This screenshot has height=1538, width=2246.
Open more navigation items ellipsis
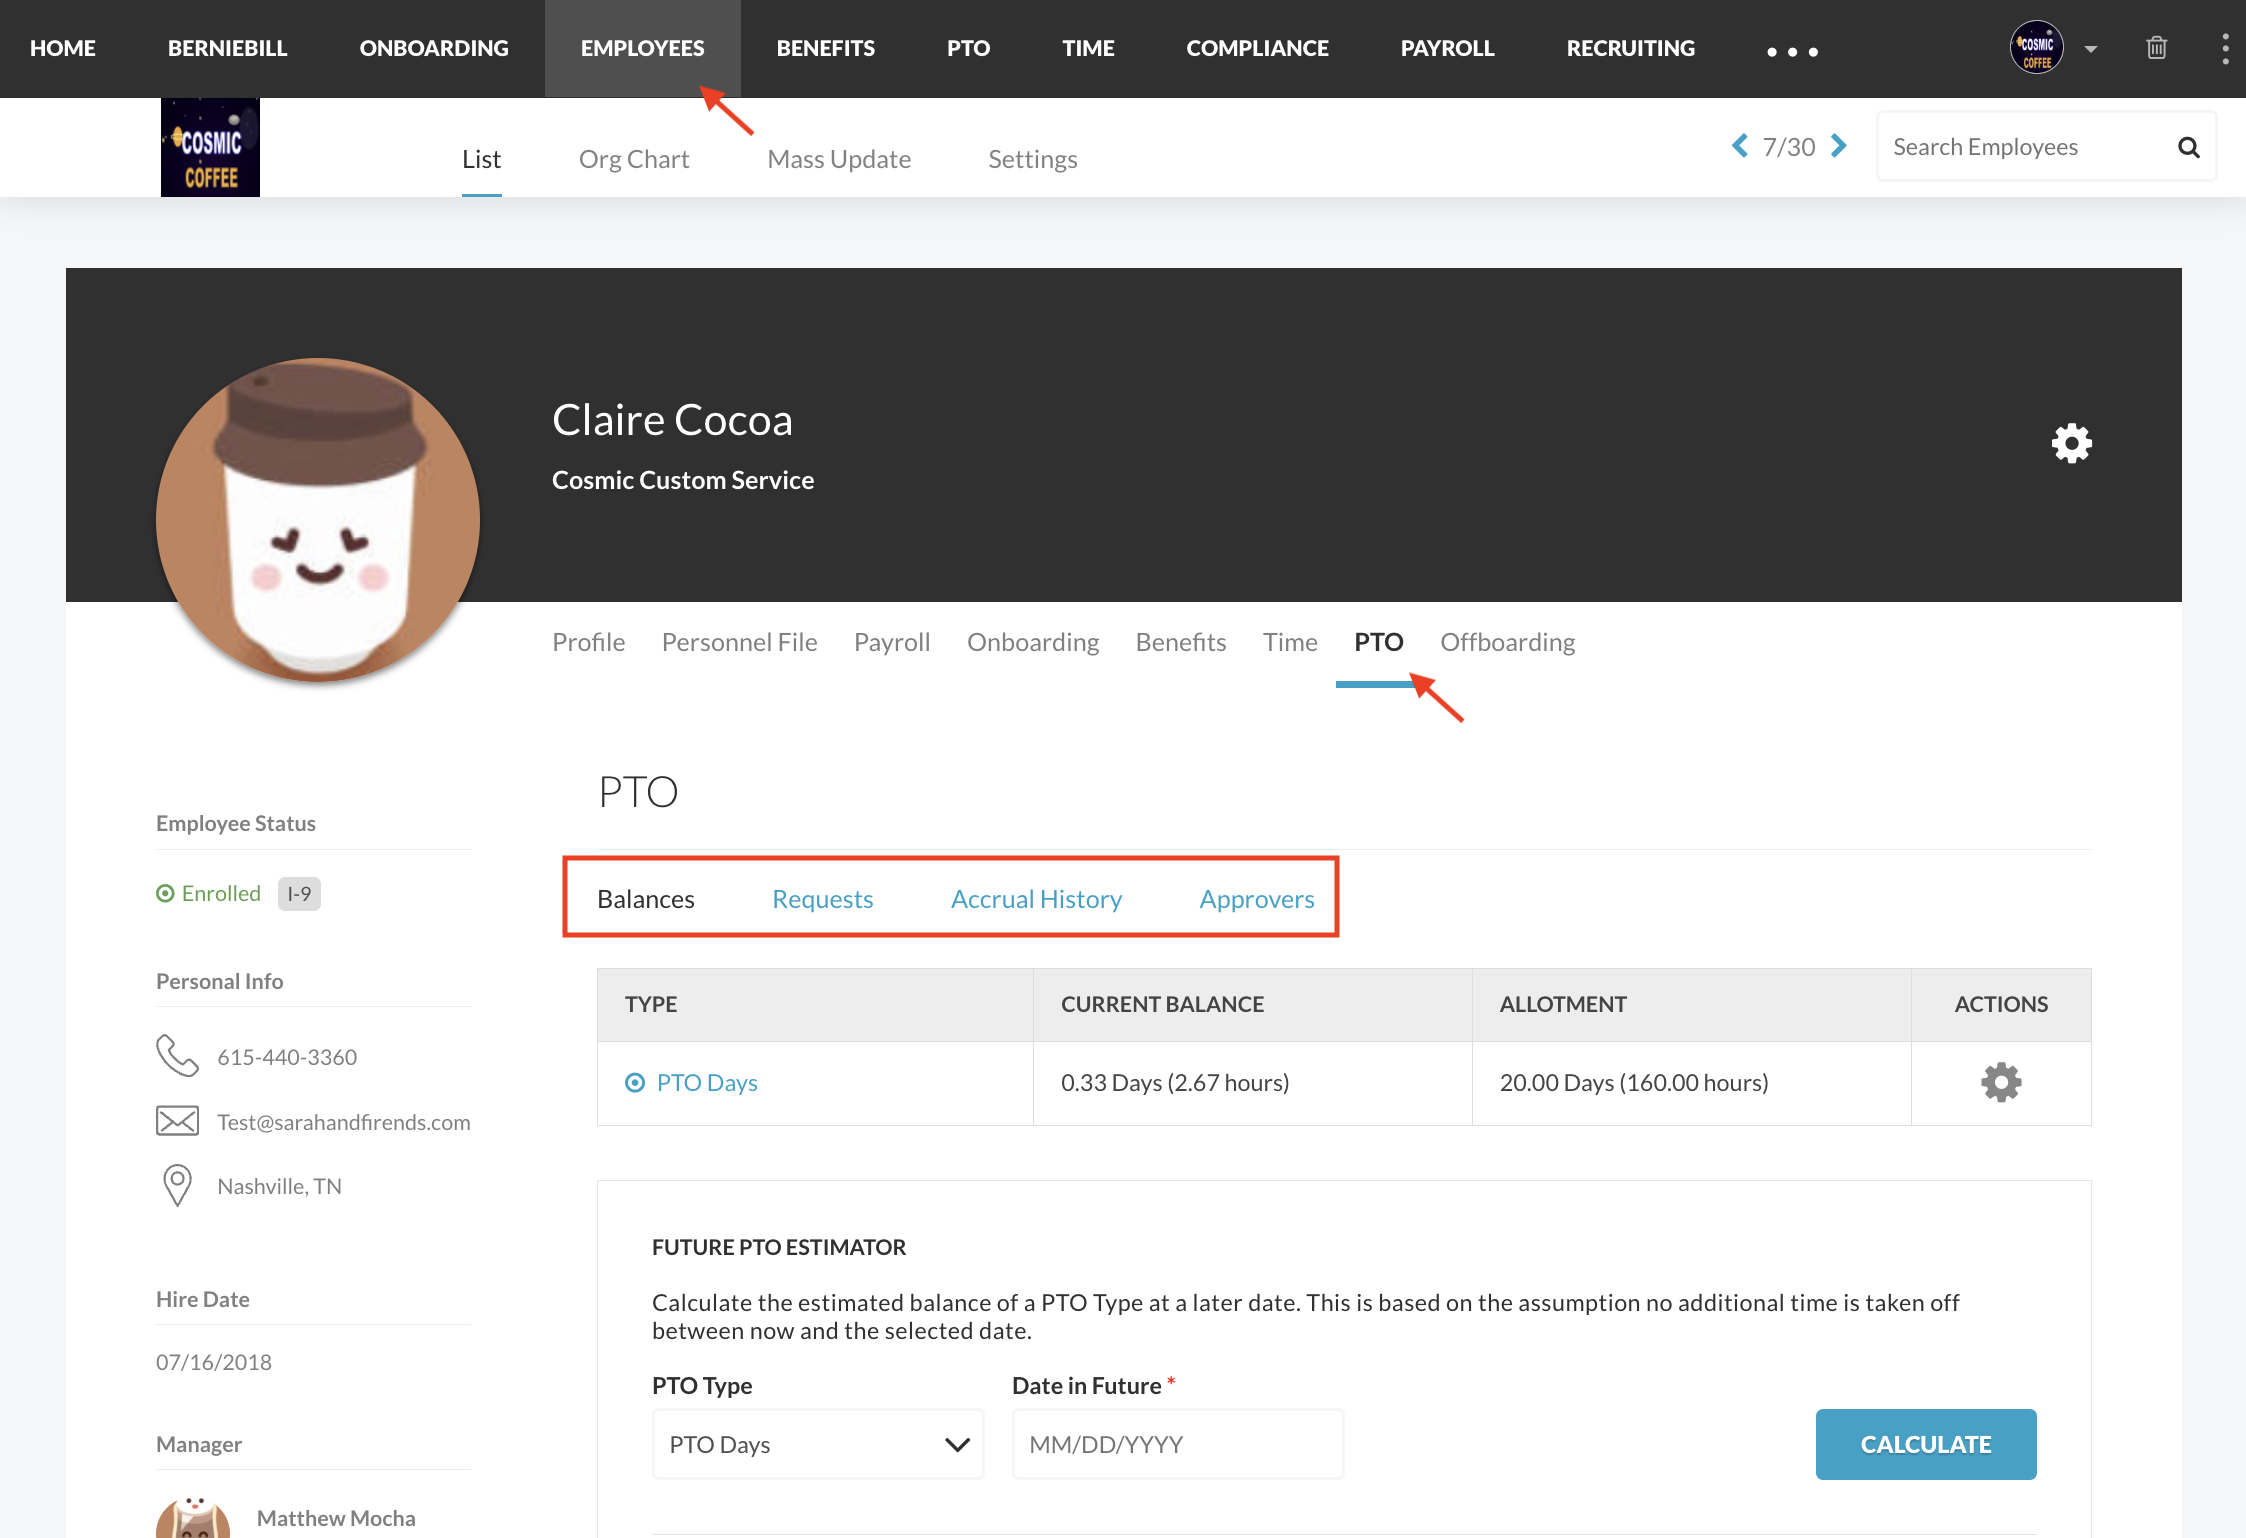coord(1792,51)
